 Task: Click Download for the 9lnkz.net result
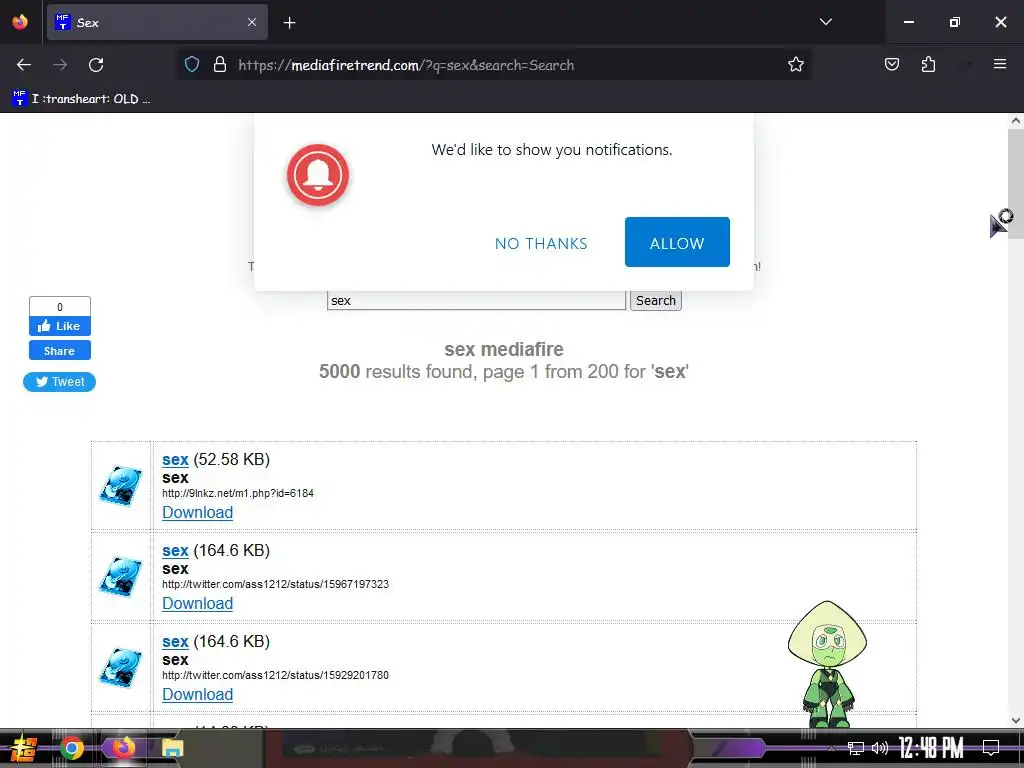point(197,513)
